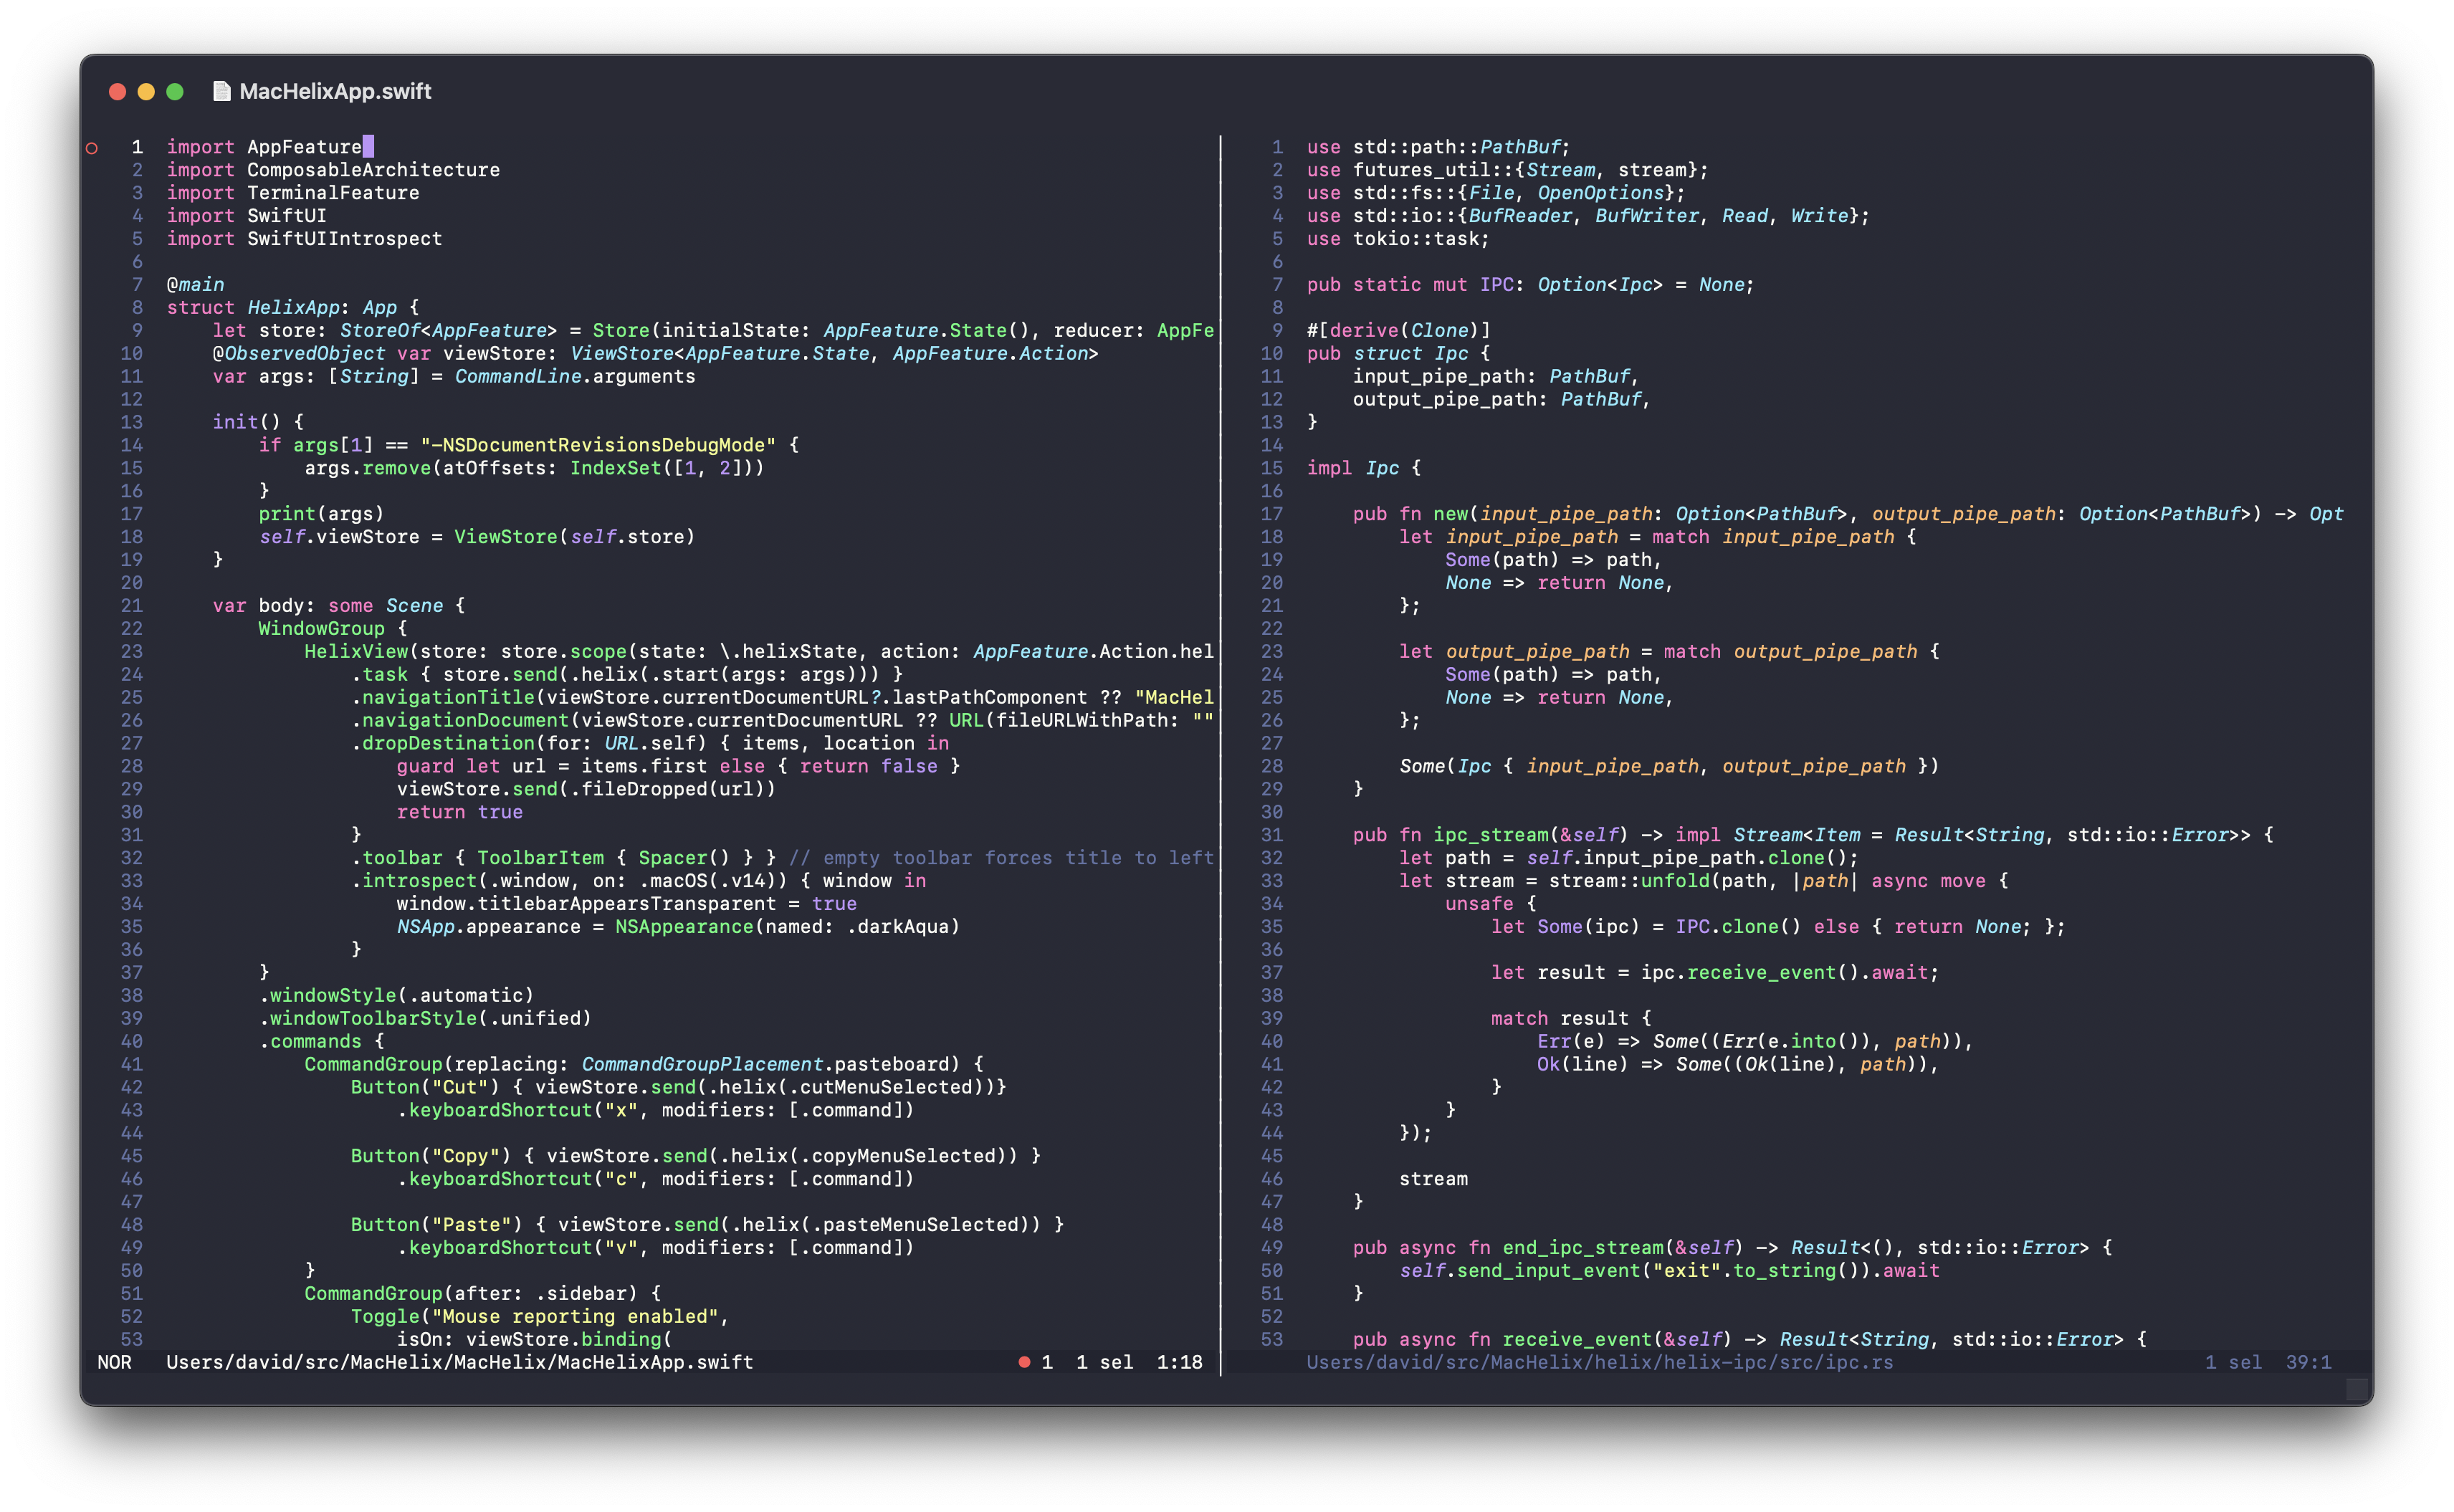
Task: Click the document icon beside MacHelixApp.swift title
Action: coord(221,91)
